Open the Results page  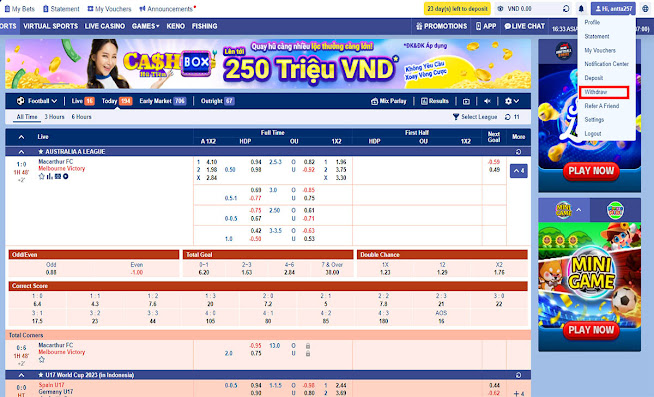[x=435, y=101]
